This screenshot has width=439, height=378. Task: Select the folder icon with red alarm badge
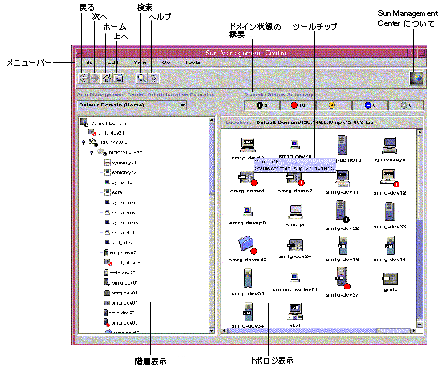pyautogui.click(x=247, y=245)
